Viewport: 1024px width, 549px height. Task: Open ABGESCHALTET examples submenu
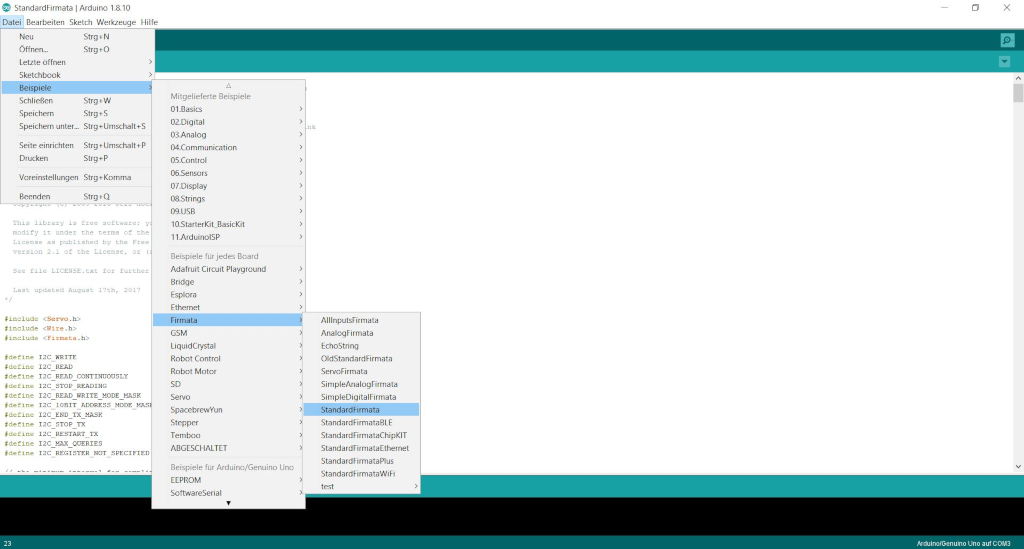pos(229,448)
